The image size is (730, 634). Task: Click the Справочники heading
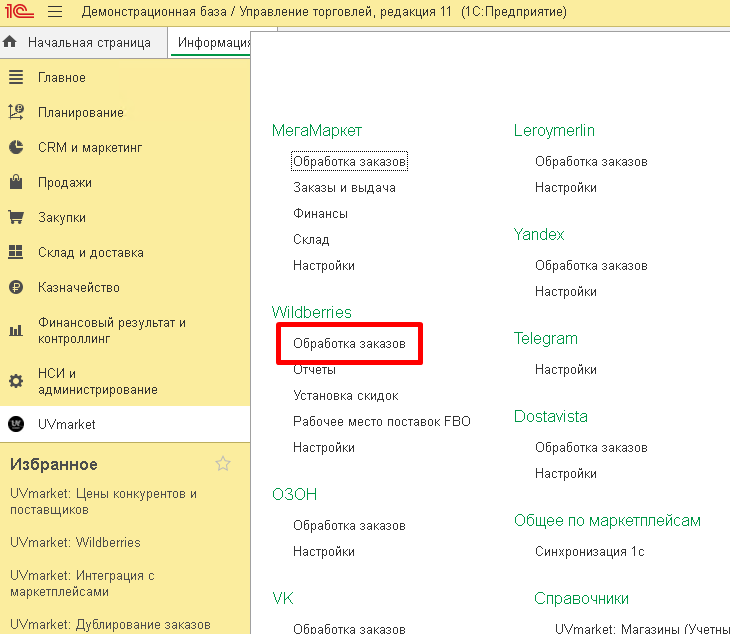point(581,598)
